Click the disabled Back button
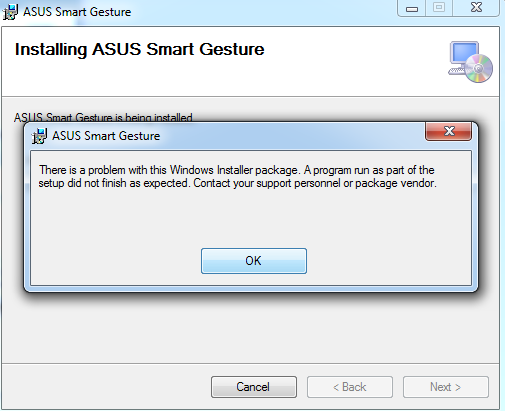Image resolution: width=505 pixels, height=411 pixels. pos(350,387)
